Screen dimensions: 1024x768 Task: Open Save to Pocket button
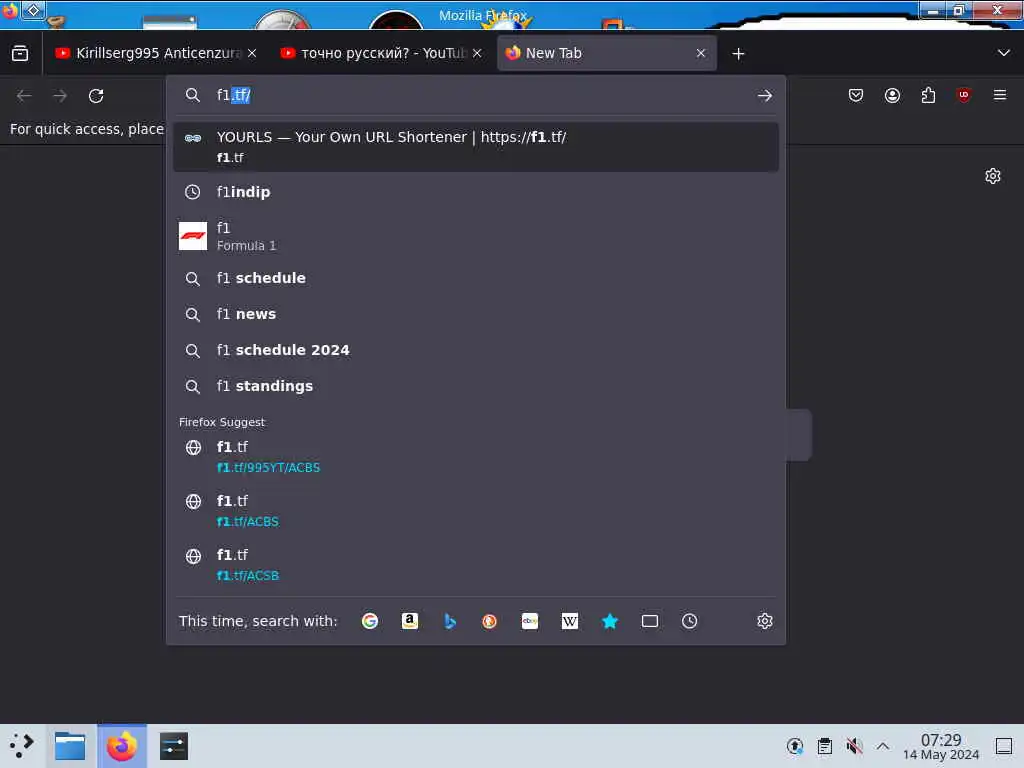coord(856,96)
